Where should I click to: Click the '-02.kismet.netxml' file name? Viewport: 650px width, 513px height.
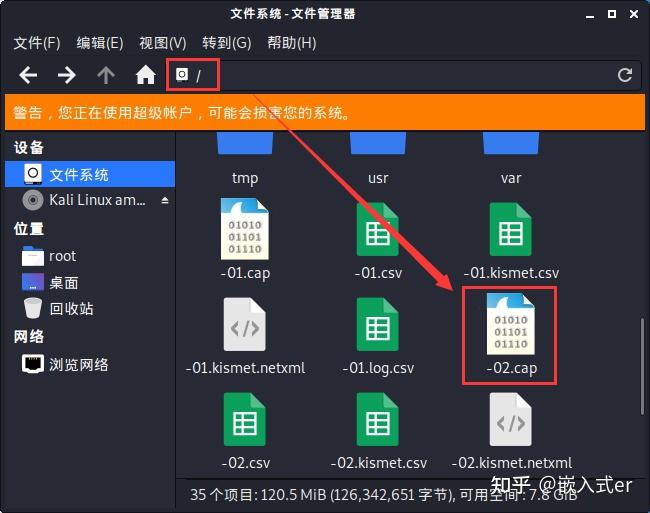(512, 463)
